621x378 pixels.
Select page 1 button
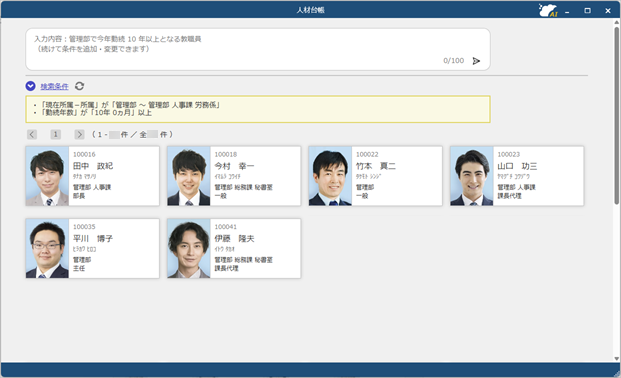point(55,134)
